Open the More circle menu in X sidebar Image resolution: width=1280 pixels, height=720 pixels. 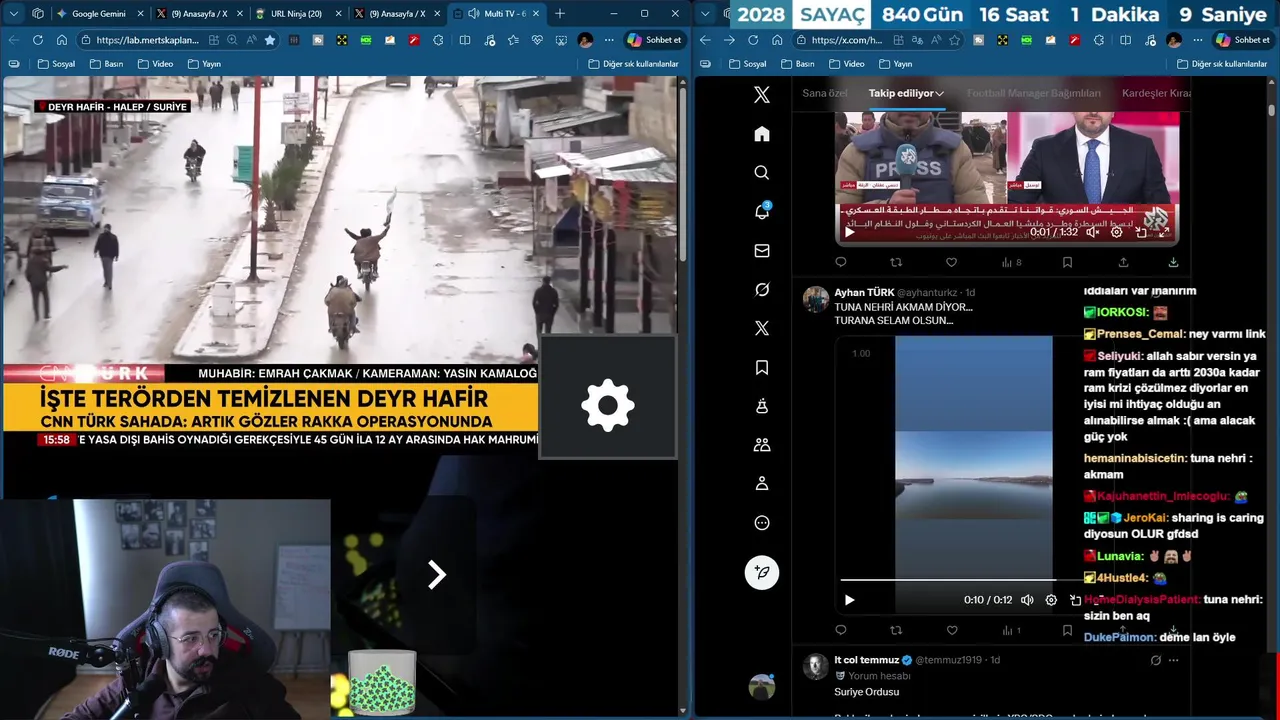tap(762, 523)
